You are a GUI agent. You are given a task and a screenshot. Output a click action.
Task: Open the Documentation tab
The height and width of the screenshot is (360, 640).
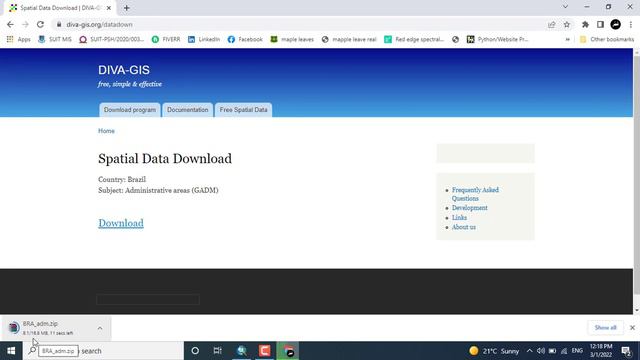click(187, 110)
